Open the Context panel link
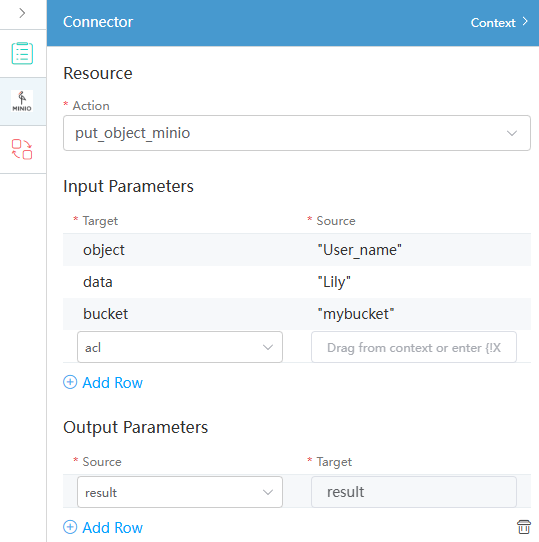The width and height of the screenshot is (539, 542). point(493,23)
